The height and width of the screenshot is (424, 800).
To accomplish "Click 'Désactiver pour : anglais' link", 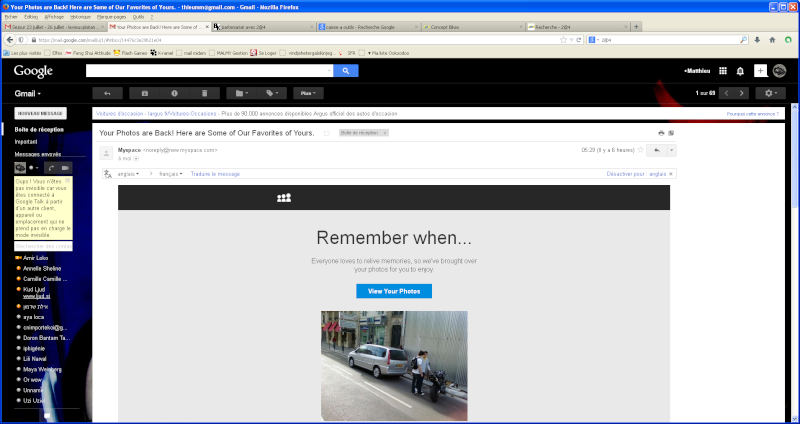I will (x=636, y=174).
